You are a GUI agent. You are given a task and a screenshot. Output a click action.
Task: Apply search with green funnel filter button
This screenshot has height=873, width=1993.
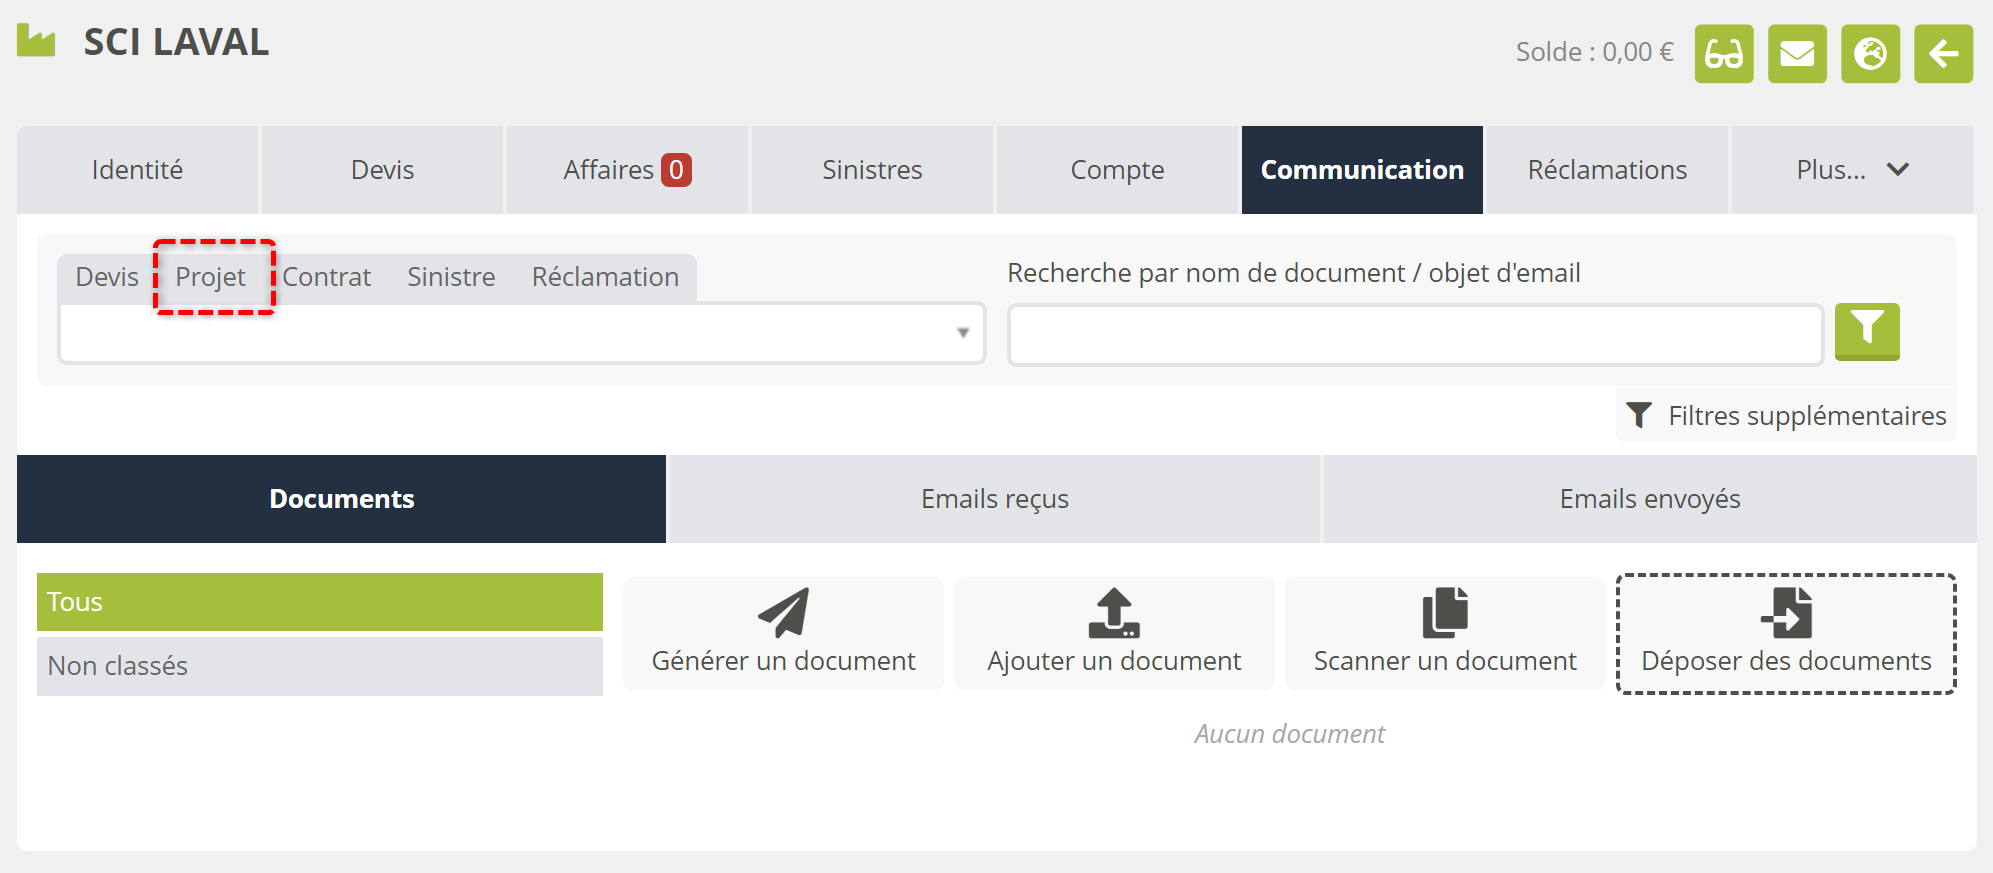(x=1866, y=331)
